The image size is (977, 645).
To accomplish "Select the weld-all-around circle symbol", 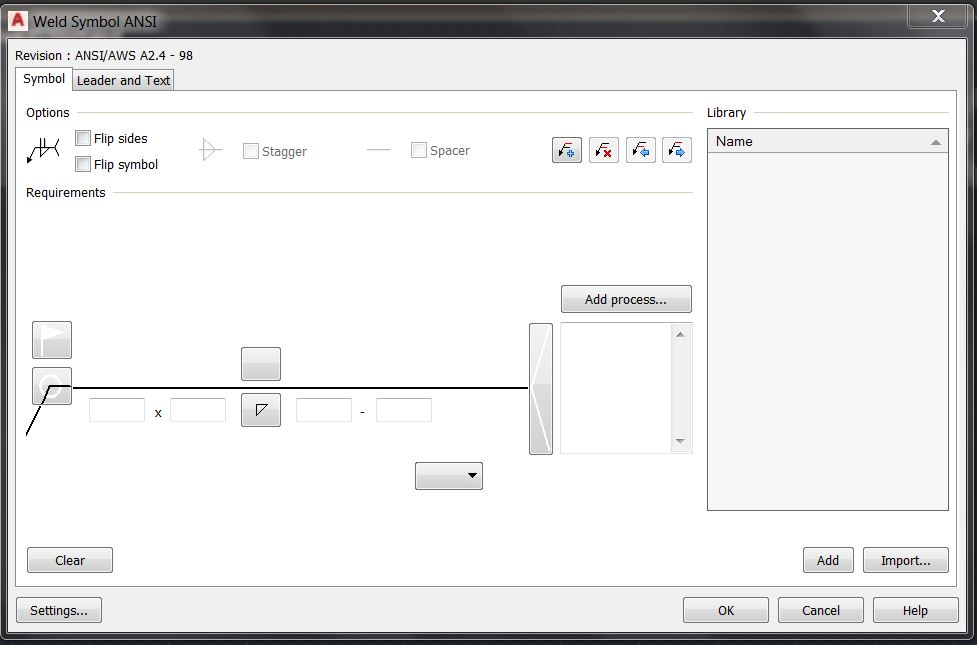I will pos(51,387).
